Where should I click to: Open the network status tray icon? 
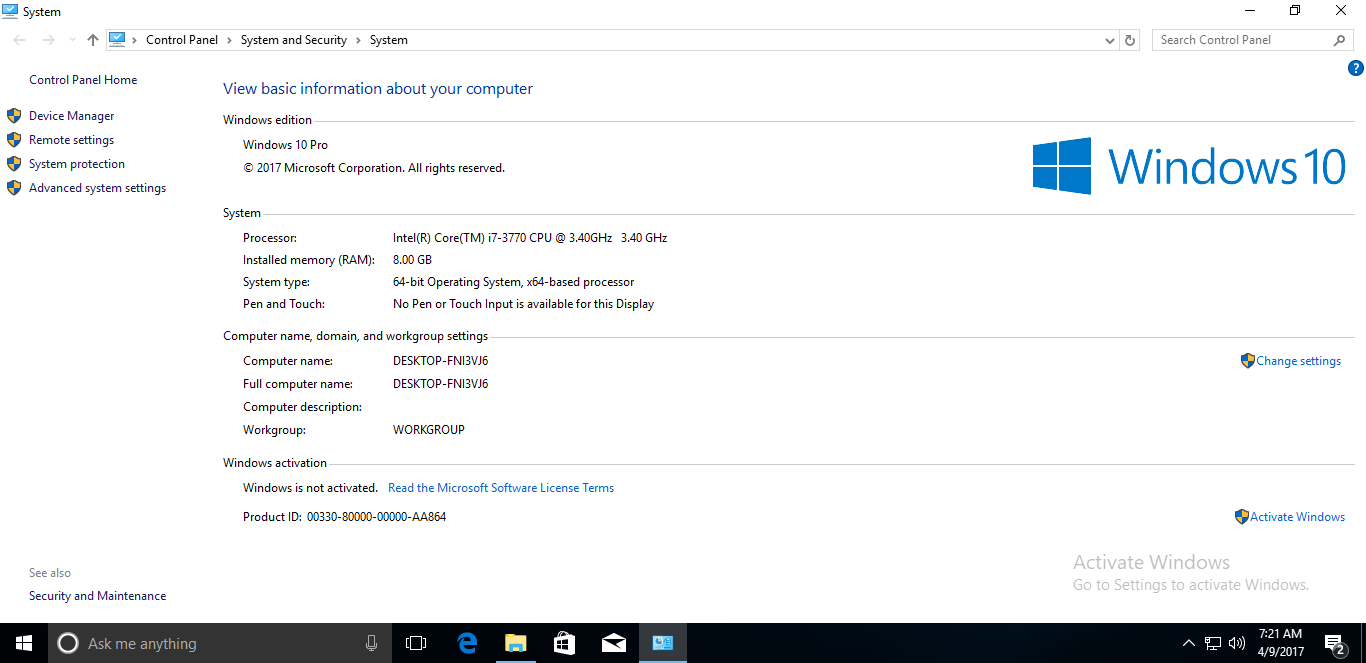1213,643
